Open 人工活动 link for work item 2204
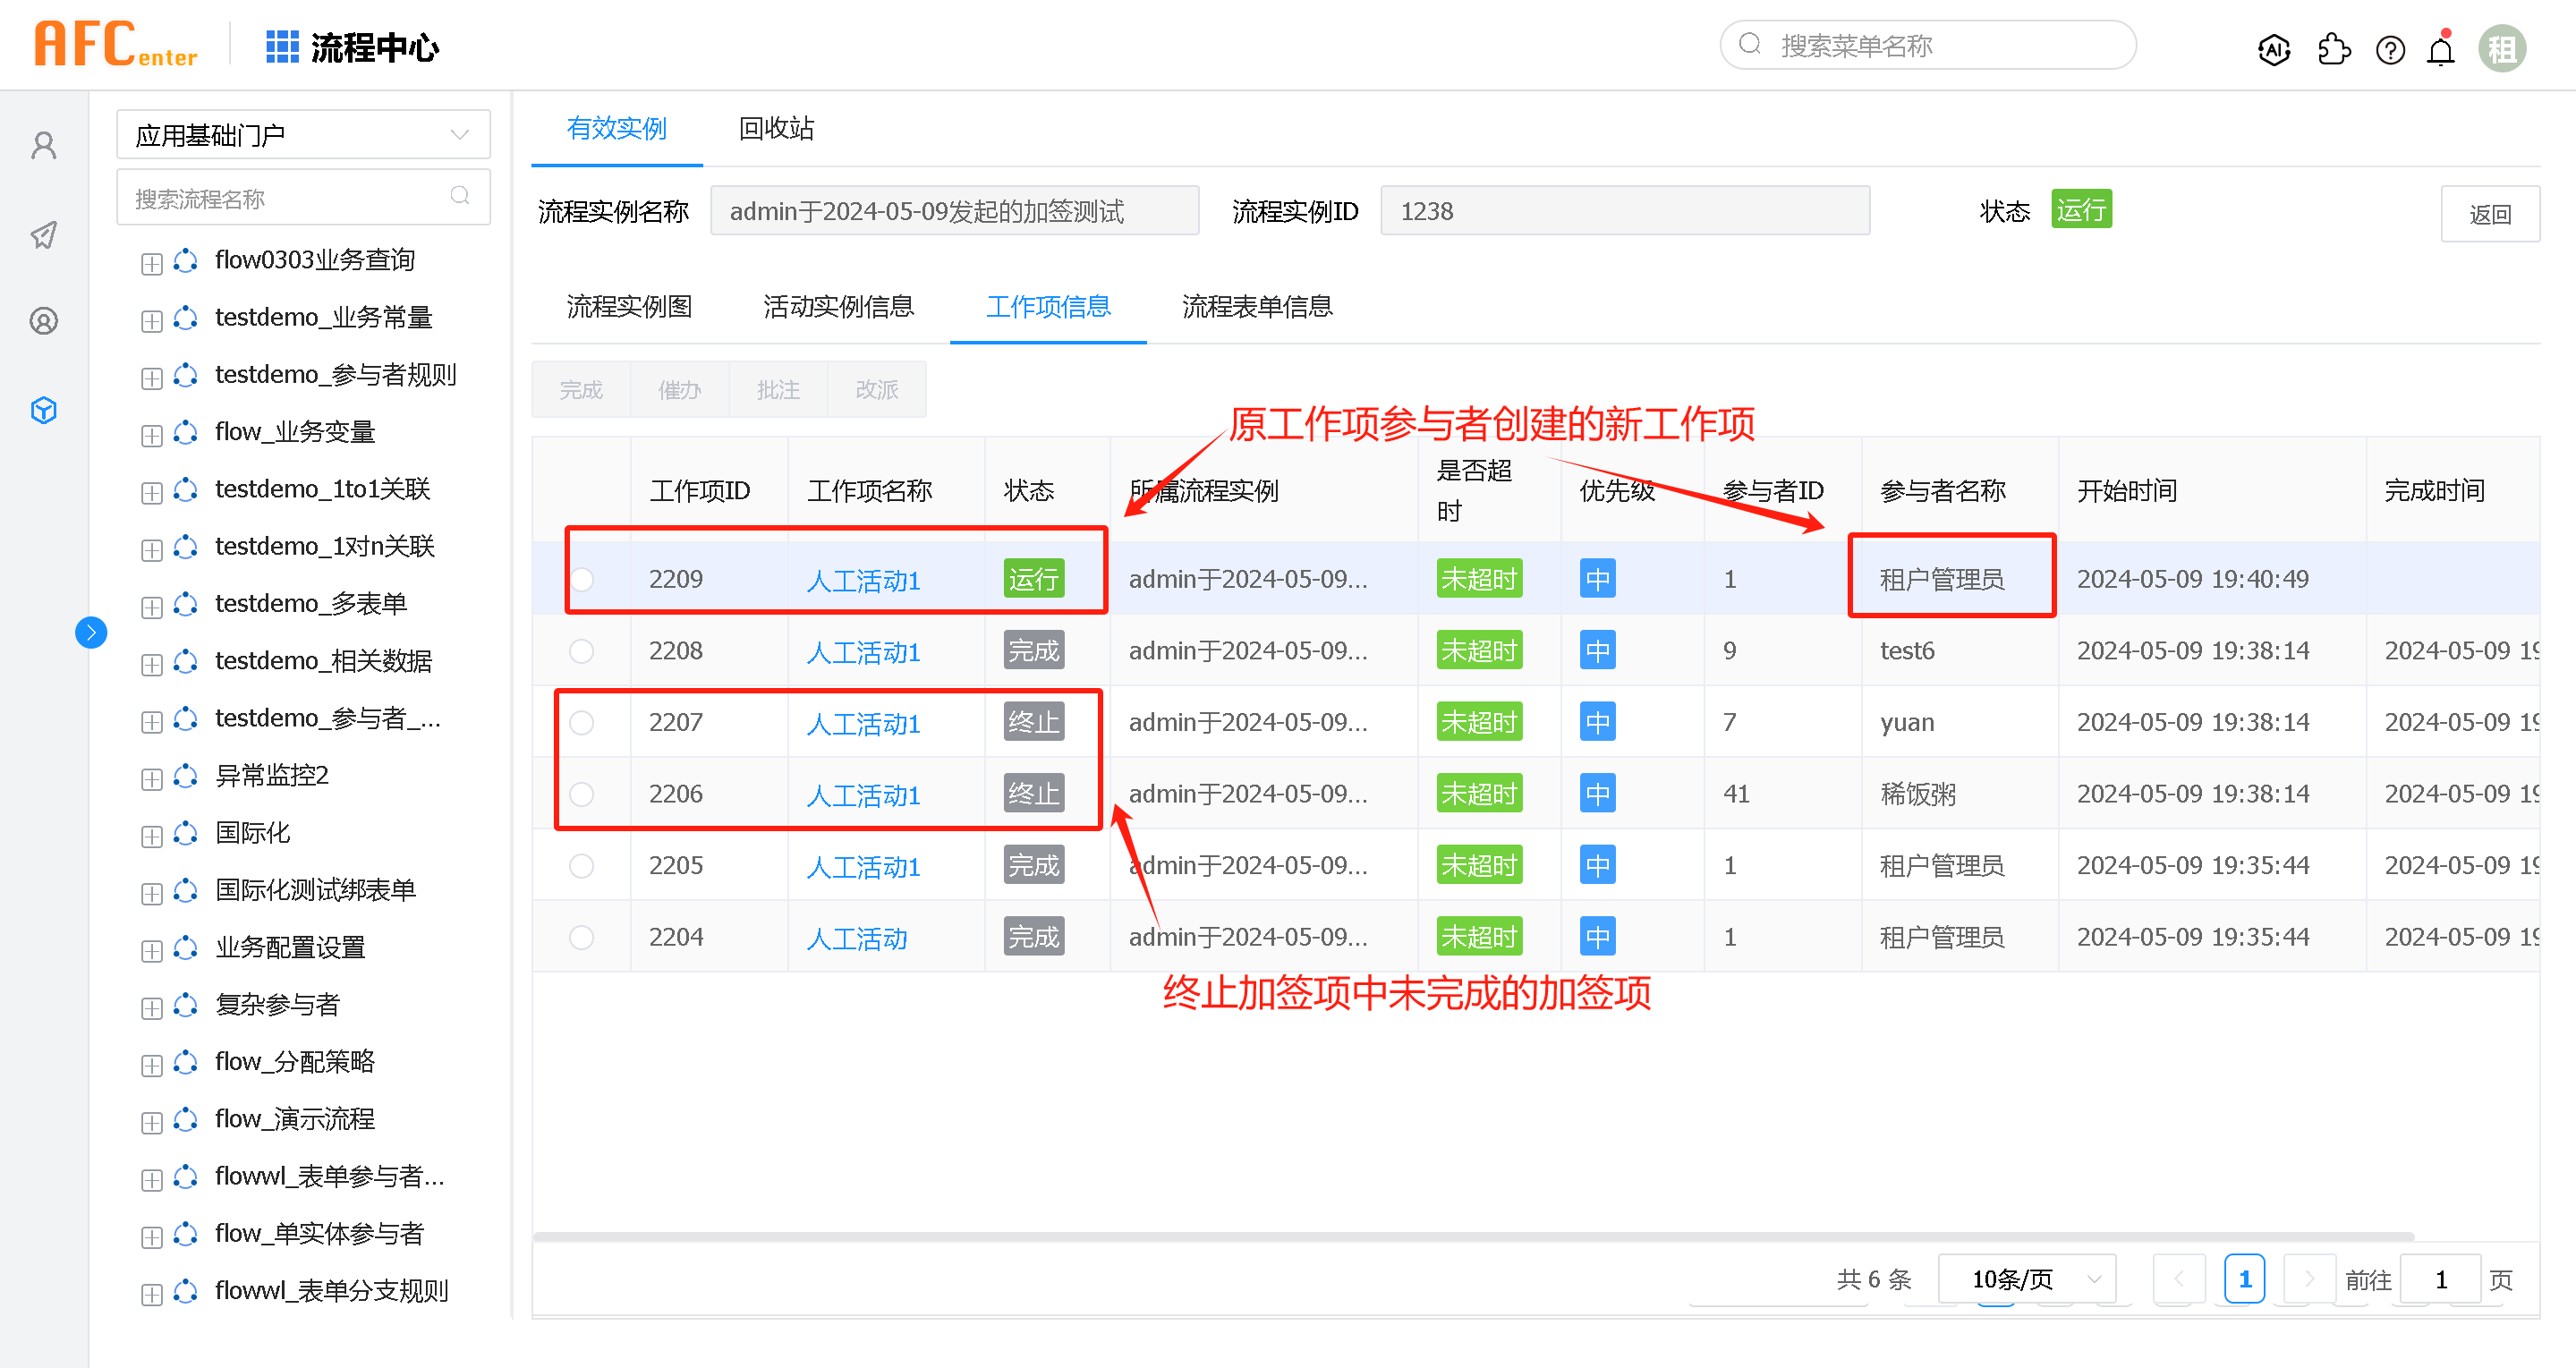 (856, 938)
